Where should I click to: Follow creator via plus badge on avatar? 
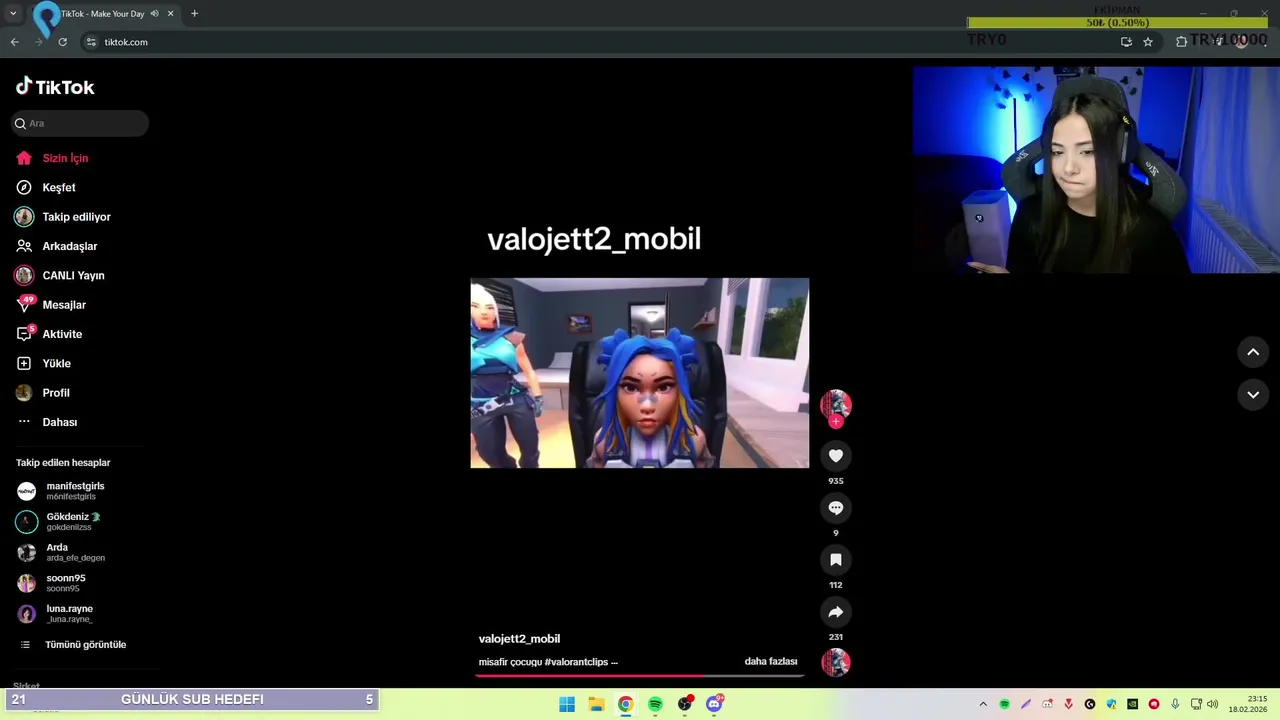836,421
